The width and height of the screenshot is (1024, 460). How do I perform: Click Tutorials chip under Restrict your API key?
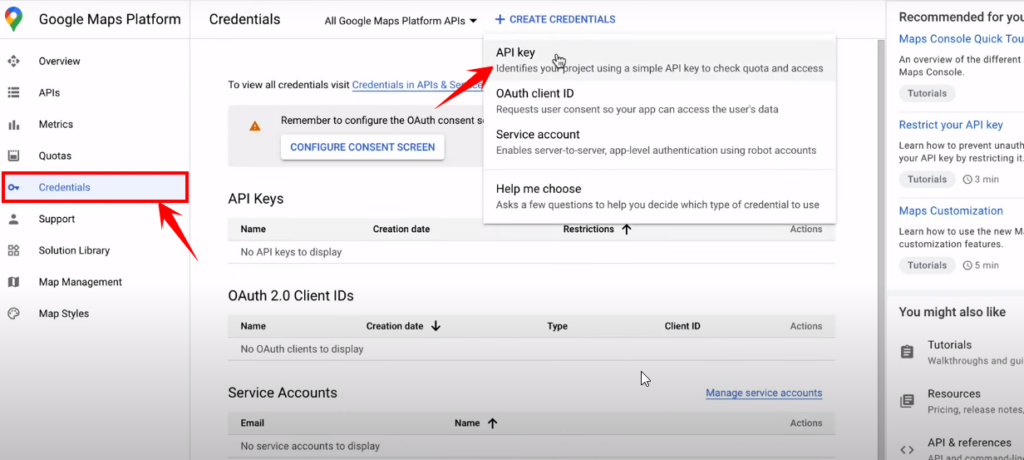pyautogui.click(x=927, y=179)
